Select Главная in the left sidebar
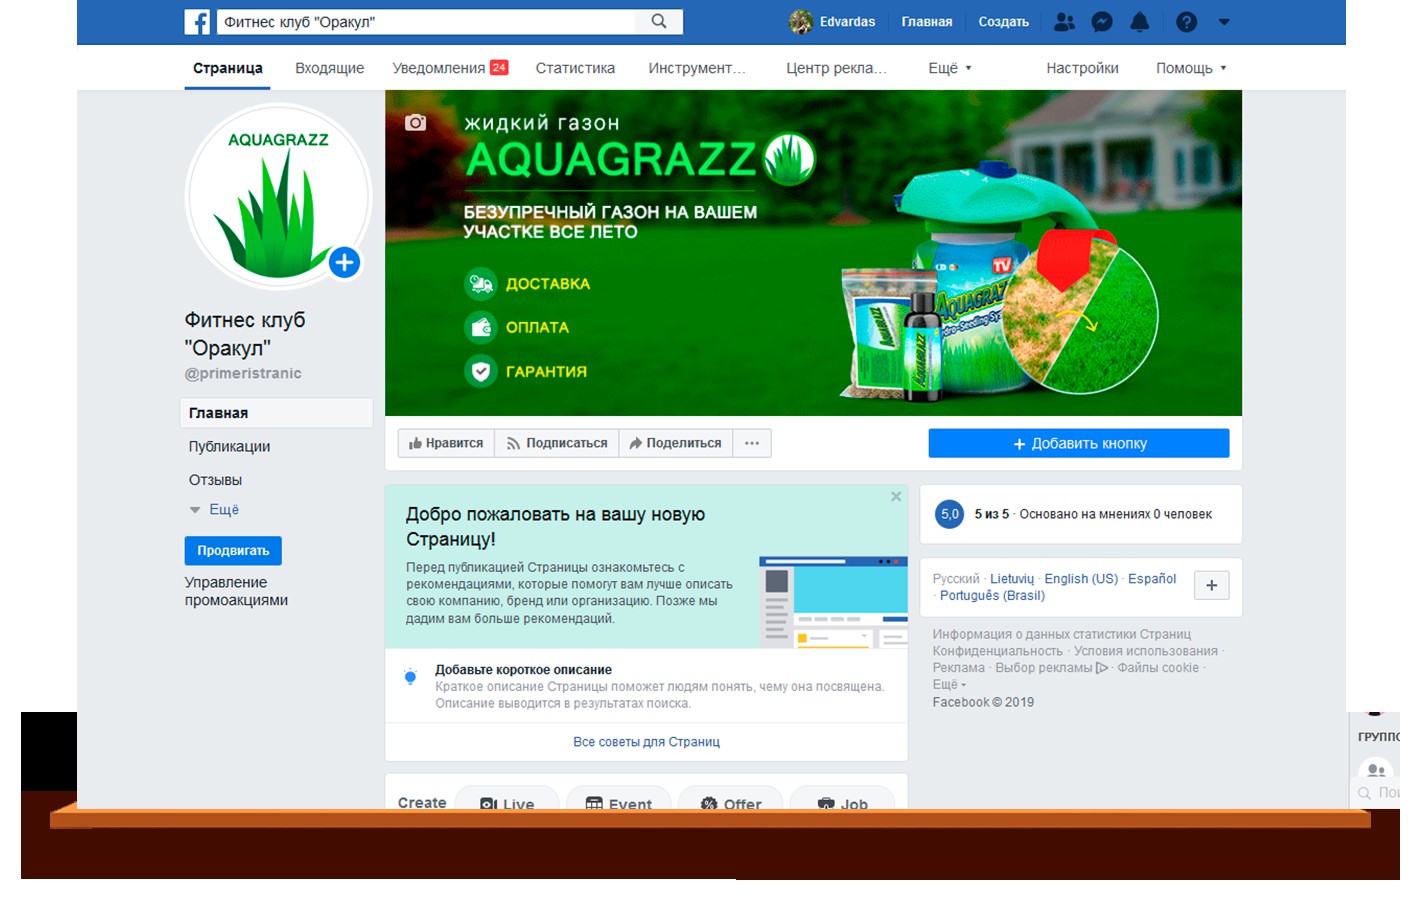Image resolution: width=1423 pixels, height=904 pixels. pos(276,413)
